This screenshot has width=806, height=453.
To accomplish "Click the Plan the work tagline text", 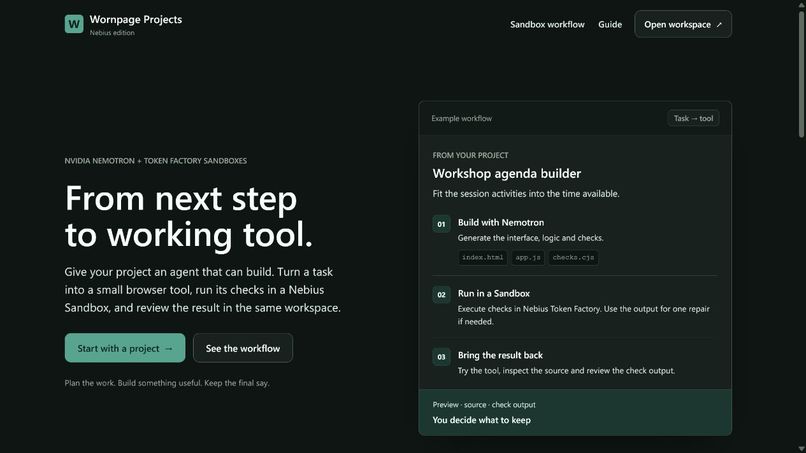I will (x=167, y=383).
